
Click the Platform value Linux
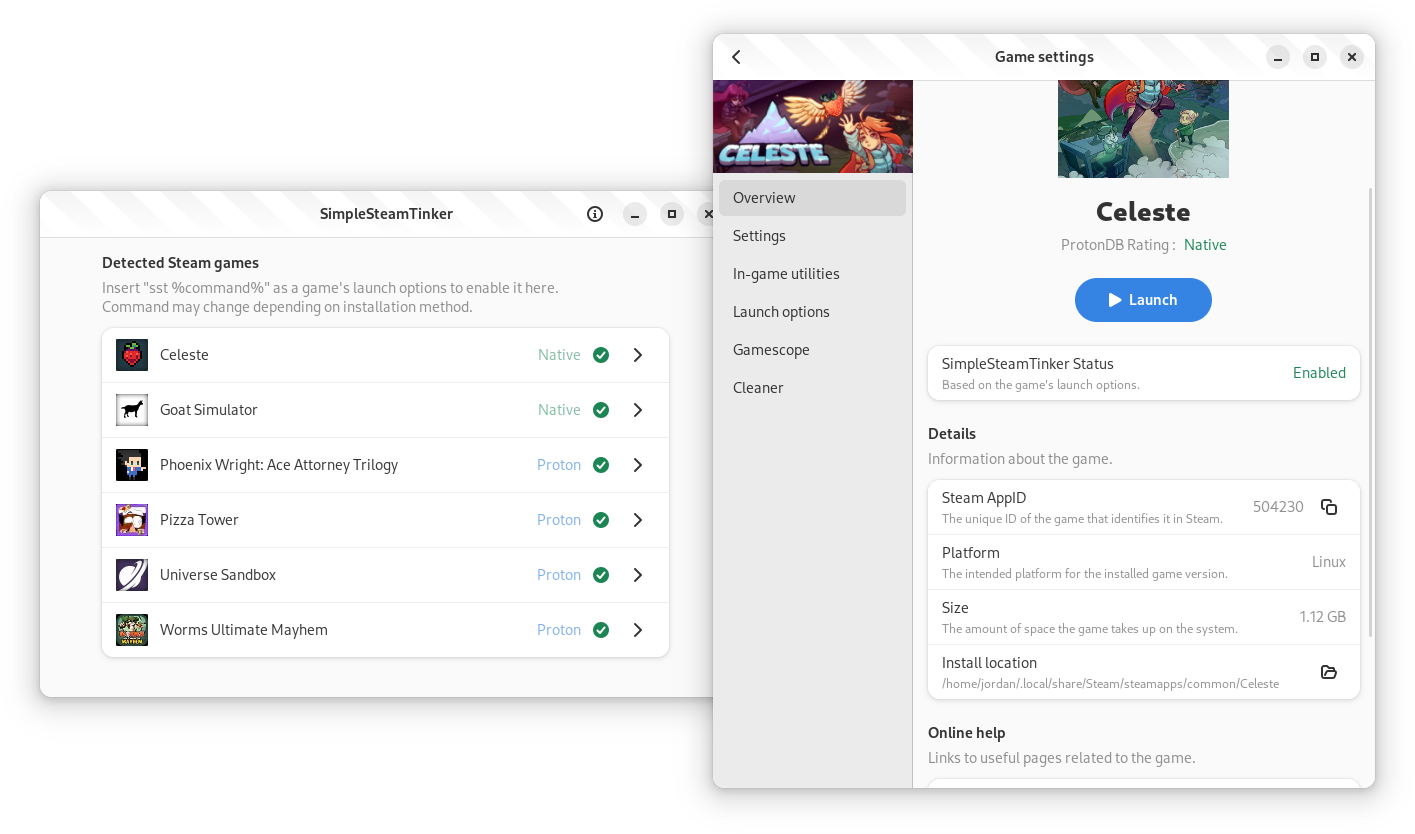coord(1329,562)
